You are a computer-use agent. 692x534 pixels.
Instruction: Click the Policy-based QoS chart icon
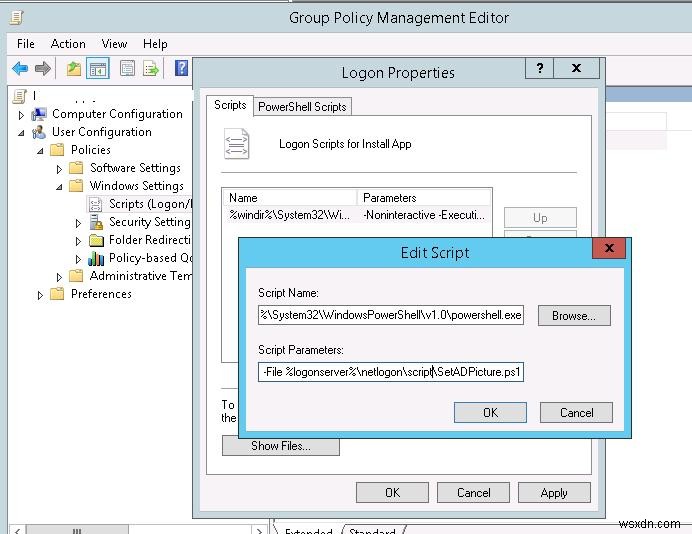96,258
